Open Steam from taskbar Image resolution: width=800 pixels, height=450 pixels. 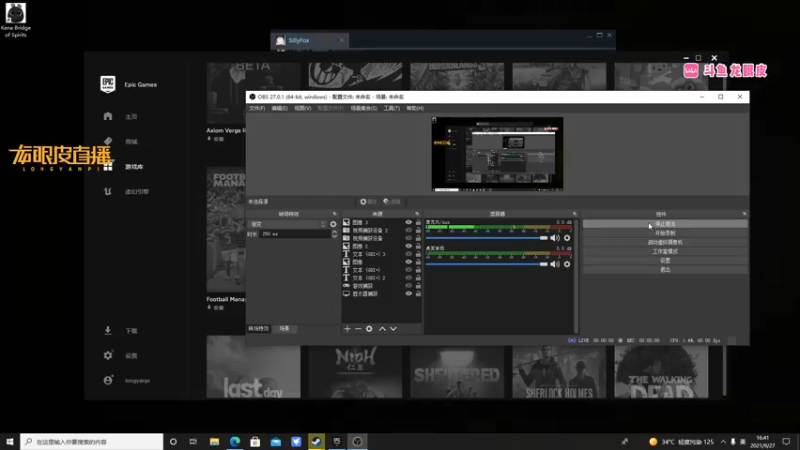tap(316, 442)
